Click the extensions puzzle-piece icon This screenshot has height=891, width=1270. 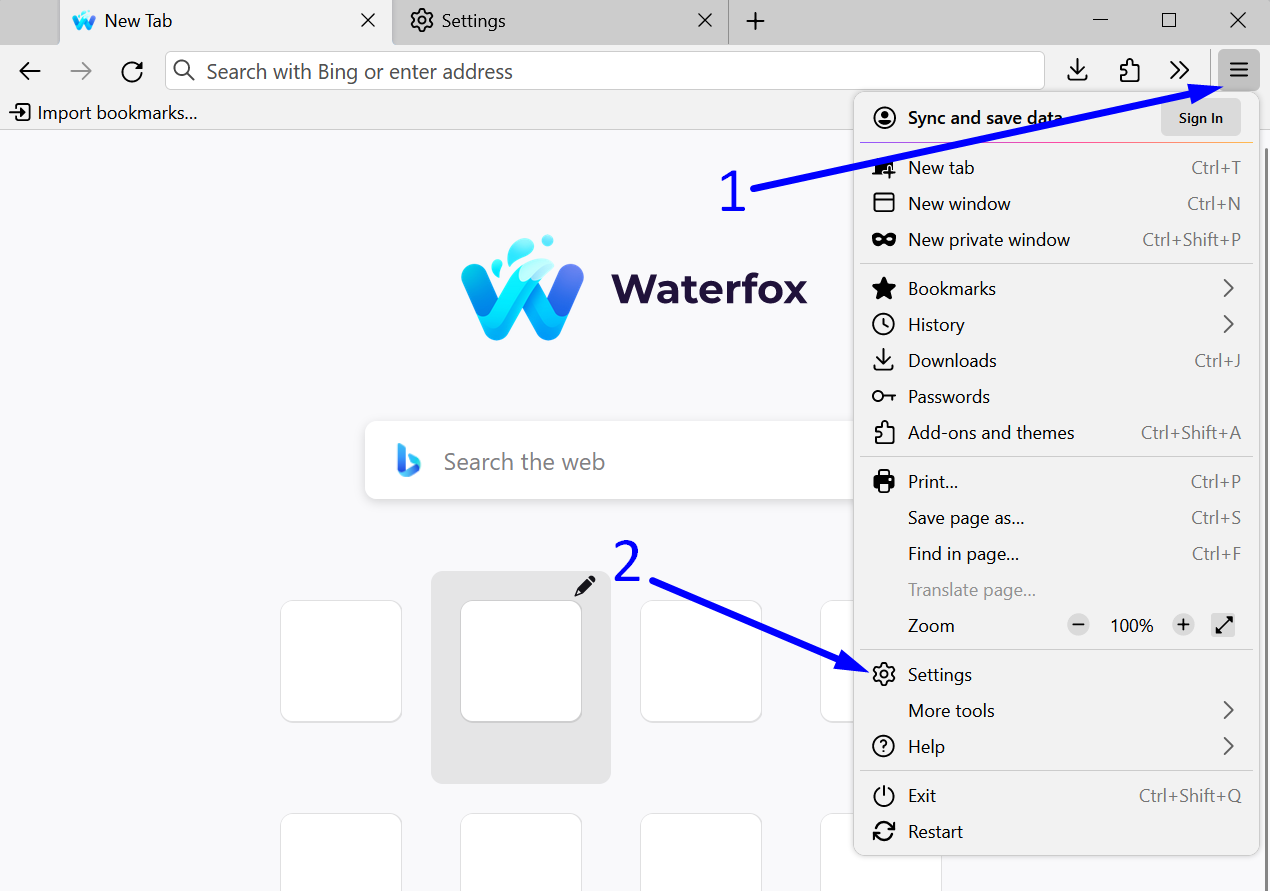coord(1129,70)
